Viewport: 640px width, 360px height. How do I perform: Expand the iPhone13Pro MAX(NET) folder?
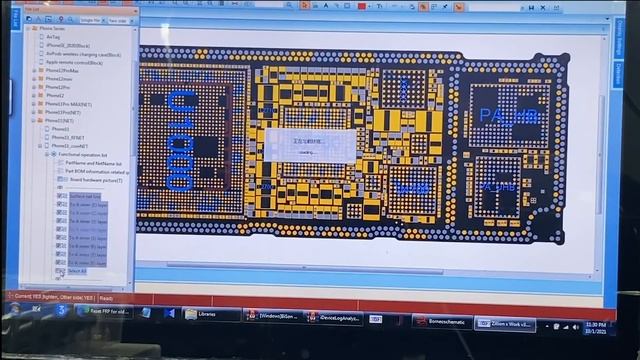pyautogui.click(x=34, y=104)
